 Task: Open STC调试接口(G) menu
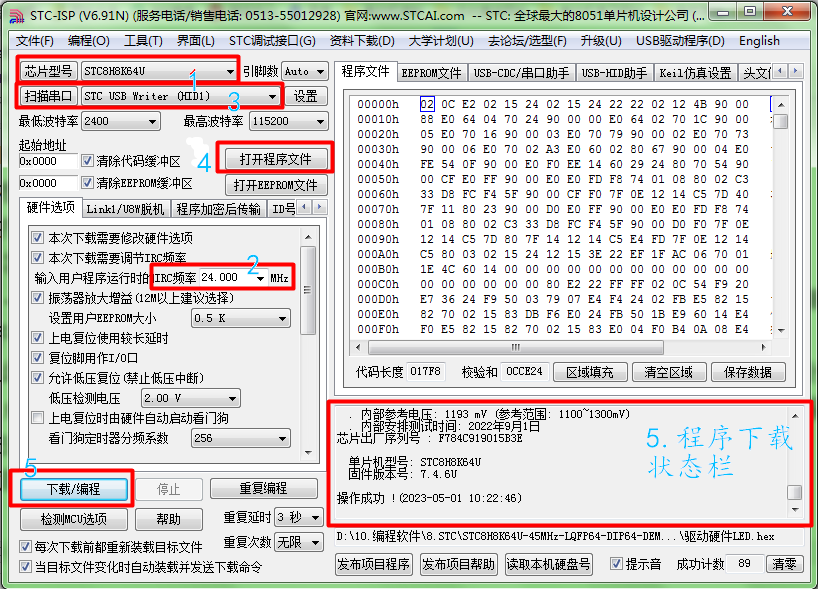click(272, 41)
